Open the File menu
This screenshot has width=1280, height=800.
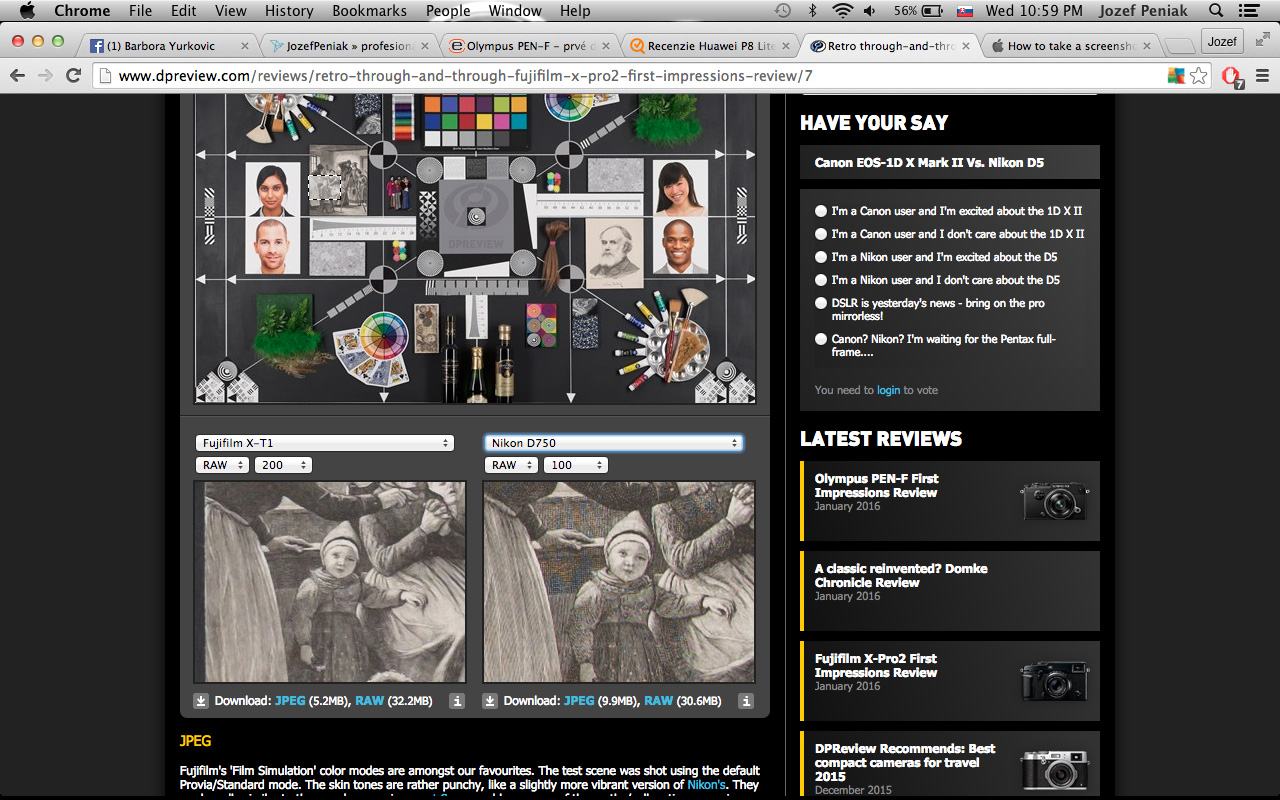(x=141, y=11)
